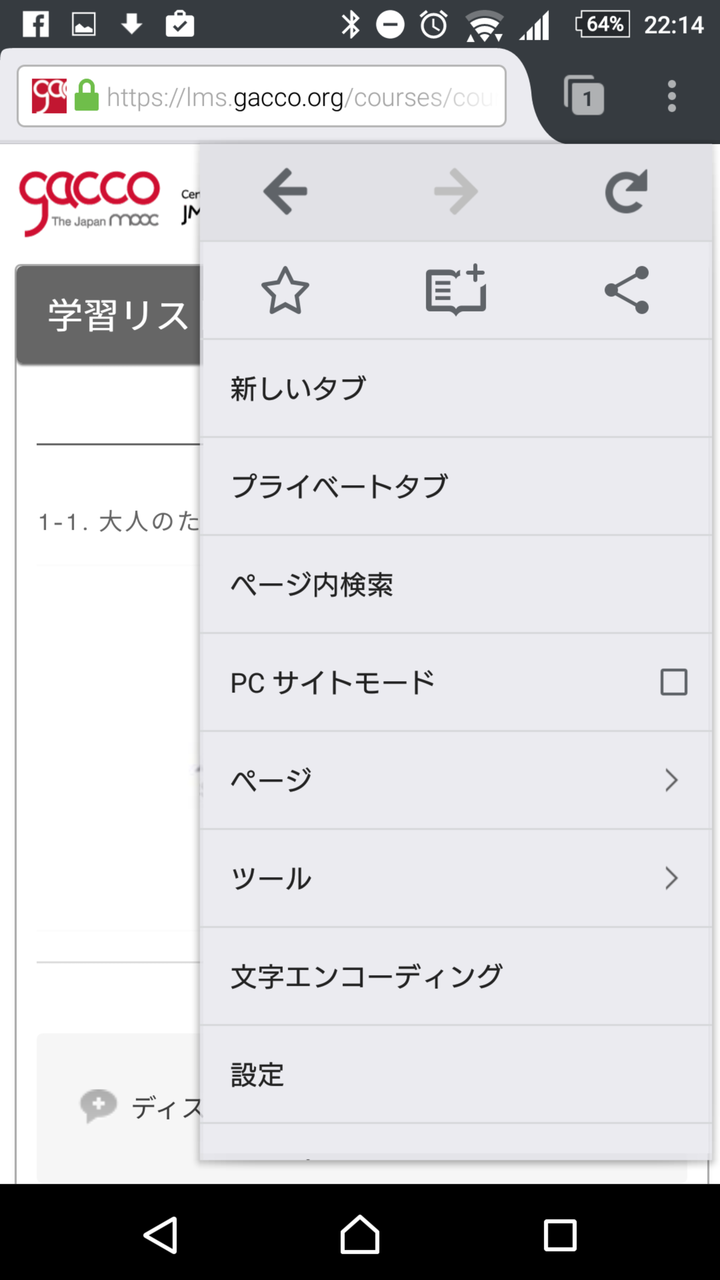This screenshot has width=720, height=1280.
Task: Open 文字エンコーディング menu entry
Action: coord(456,976)
